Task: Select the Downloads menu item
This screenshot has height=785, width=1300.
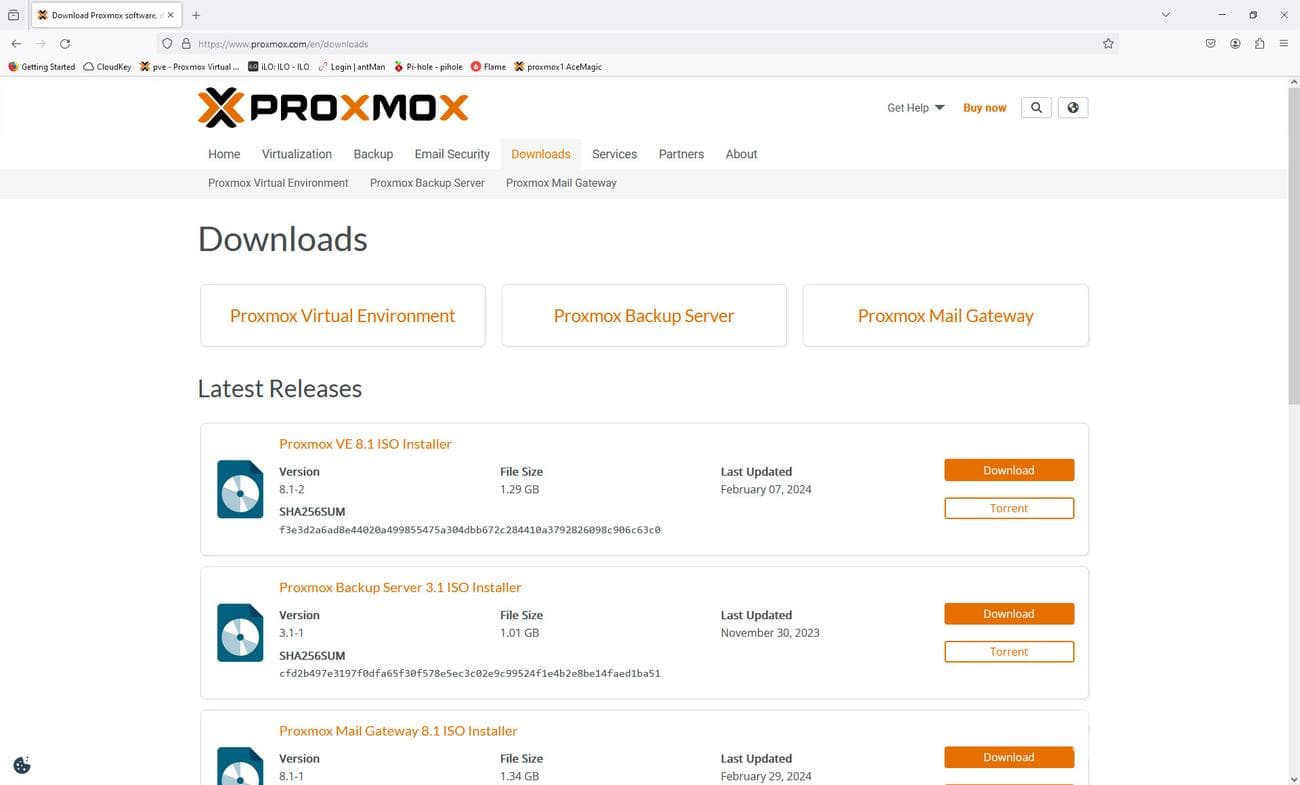Action: (x=541, y=154)
